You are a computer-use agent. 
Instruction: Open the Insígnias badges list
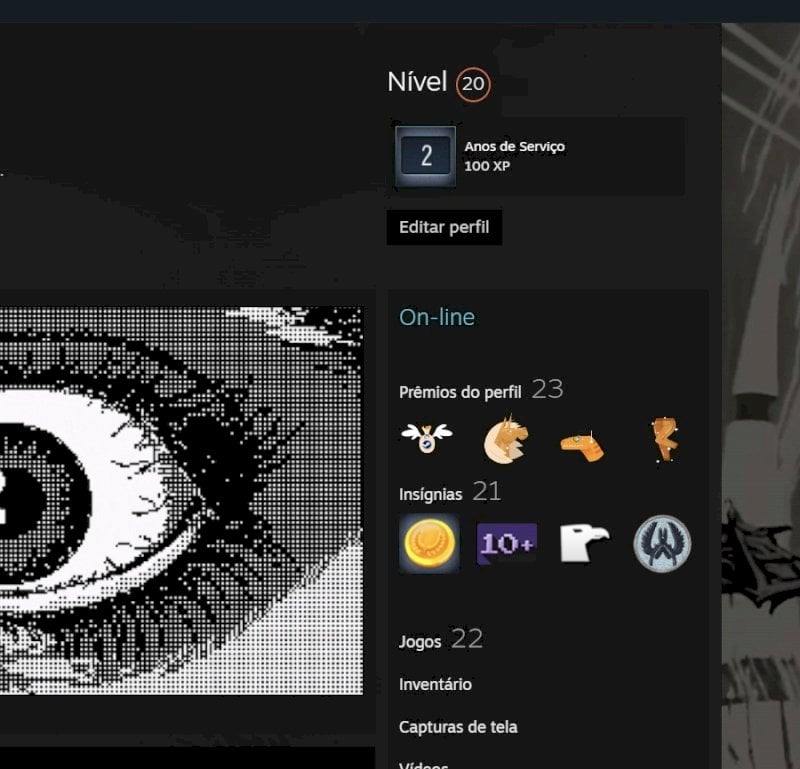pos(430,494)
